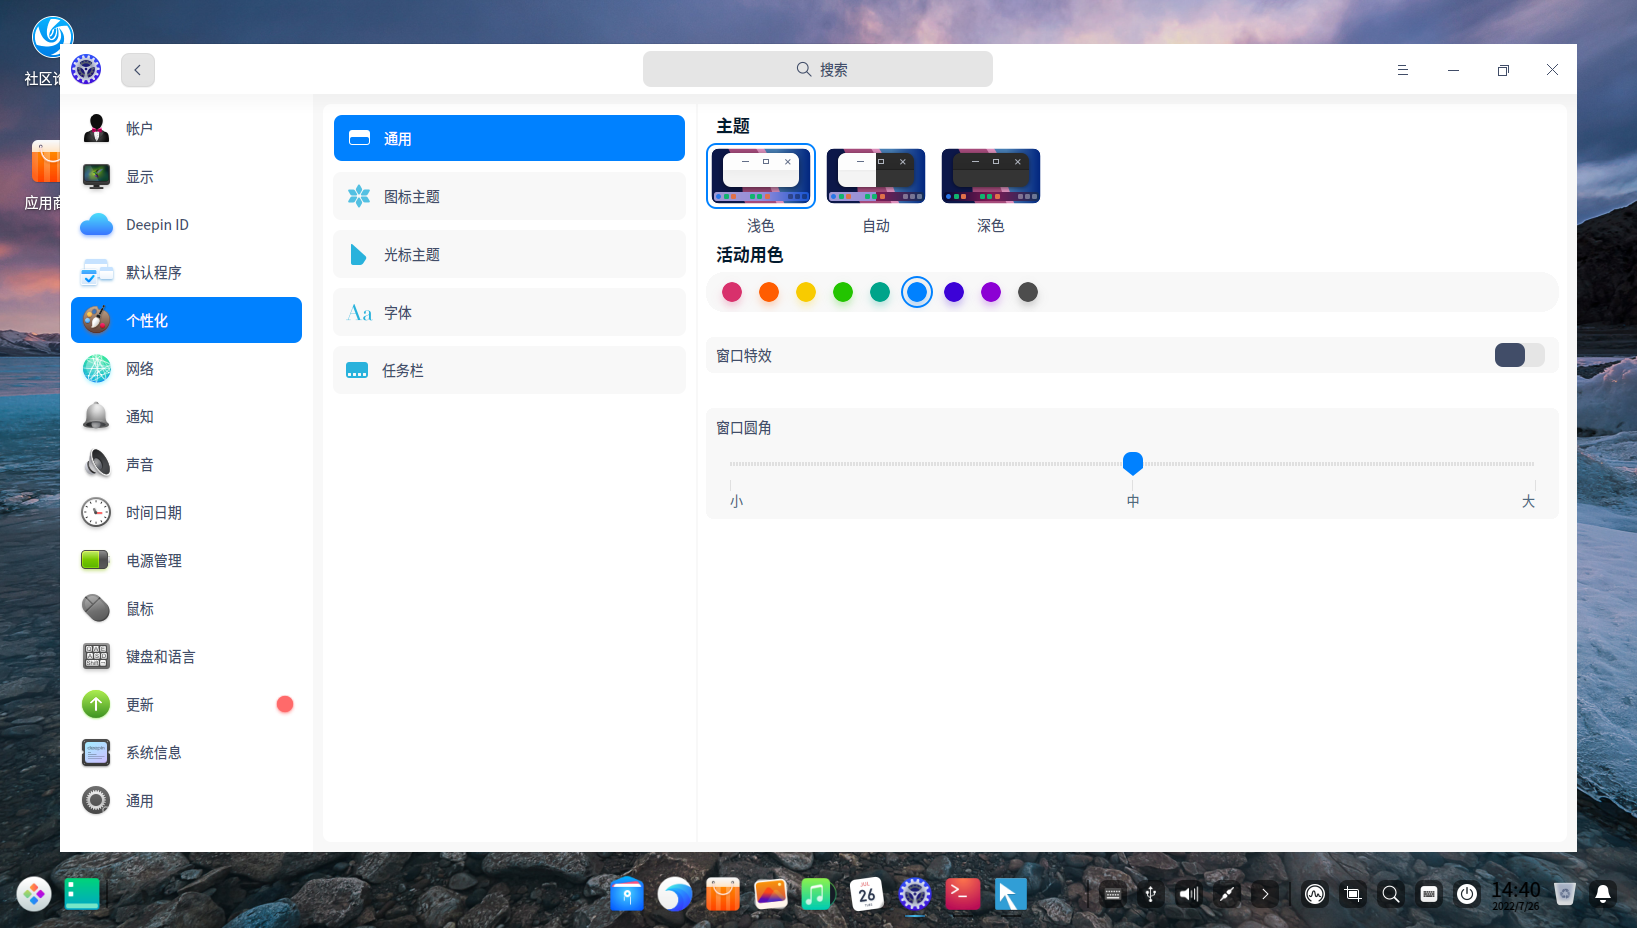Image resolution: width=1637 pixels, height=928 pixels.
Task: Select the 网络 network icon
Action: click(x=96, y=369)
